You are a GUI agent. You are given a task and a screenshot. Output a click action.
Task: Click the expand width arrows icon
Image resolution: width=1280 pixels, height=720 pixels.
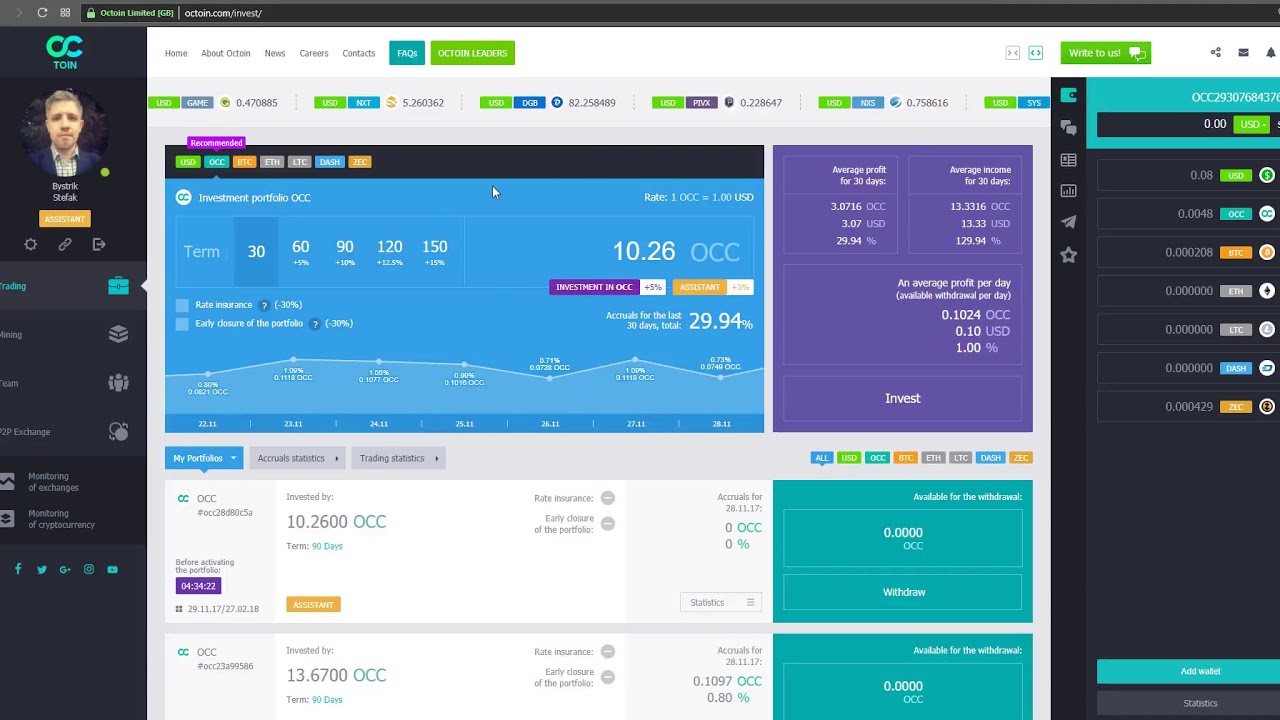pyautogui.click(x=1036, y=53)
